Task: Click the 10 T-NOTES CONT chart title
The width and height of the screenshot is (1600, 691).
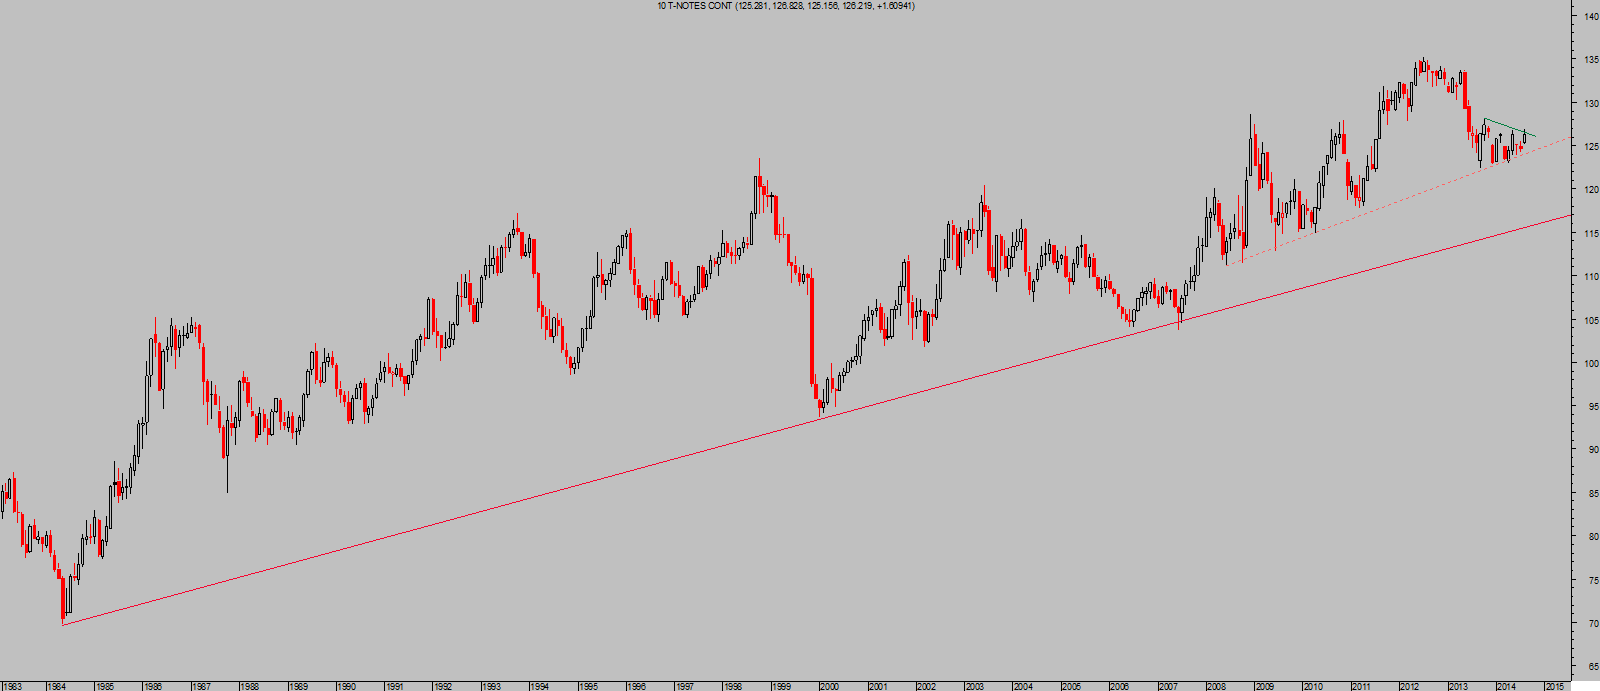Action: click(x=786, y=6)
